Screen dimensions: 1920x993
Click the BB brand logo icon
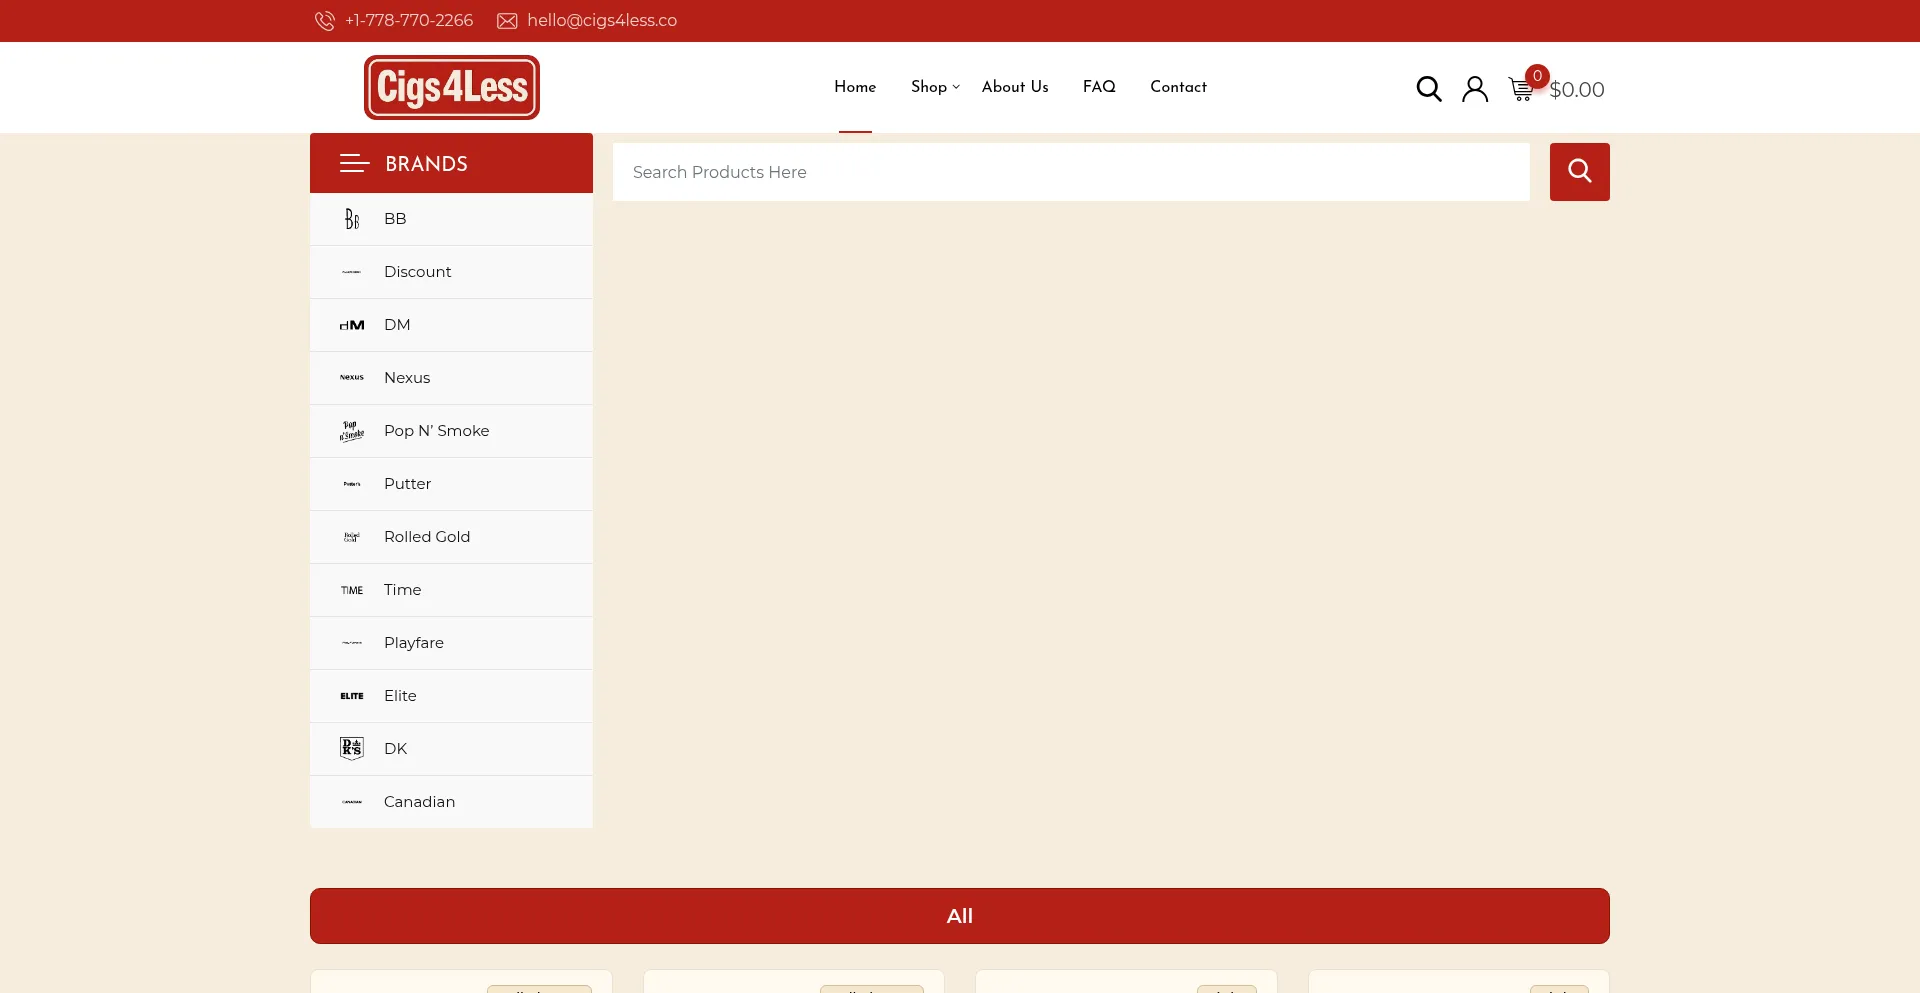352,219
